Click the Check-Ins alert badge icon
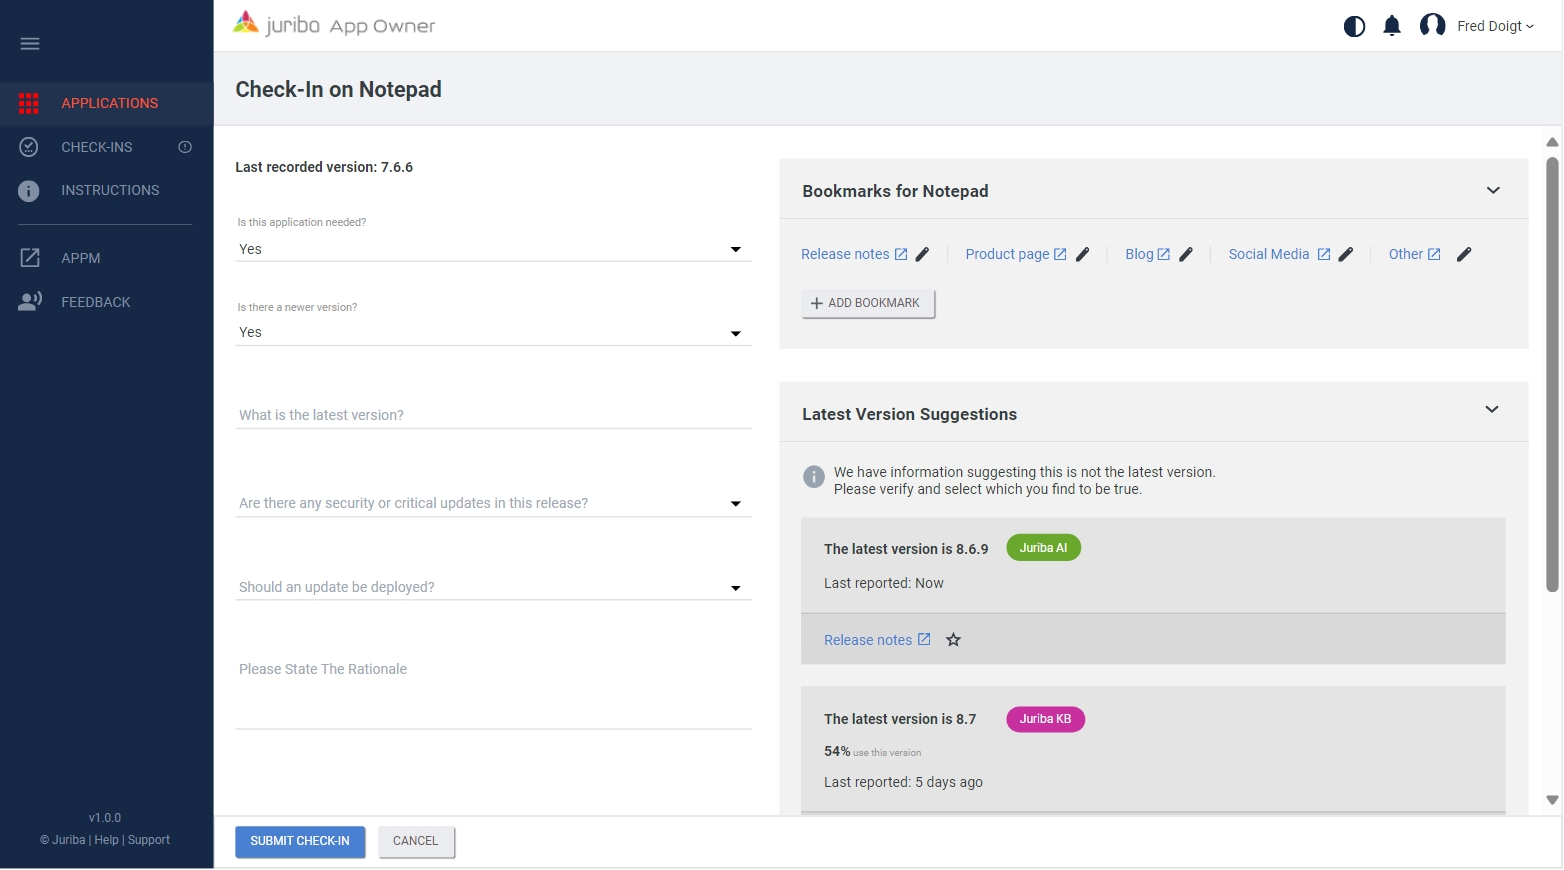Image resolution: width=1564 pixels, height=870 pixels. (185, 147)
